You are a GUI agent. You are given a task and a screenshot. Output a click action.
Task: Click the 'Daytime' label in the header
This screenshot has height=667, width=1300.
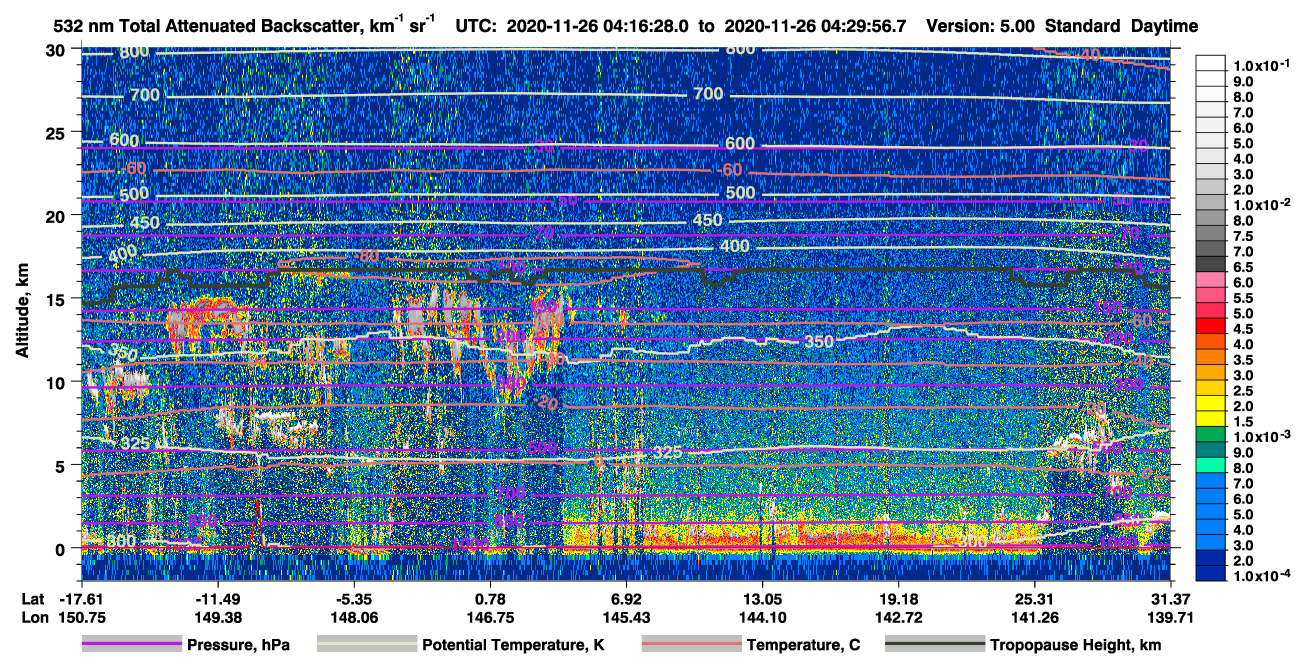pos(1165,26)
